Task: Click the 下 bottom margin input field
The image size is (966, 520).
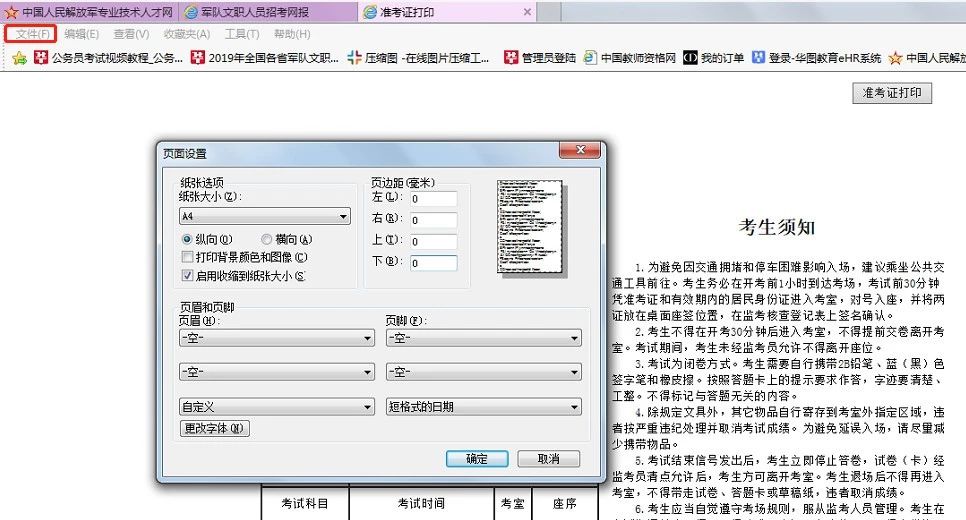Action: [431, 263]
